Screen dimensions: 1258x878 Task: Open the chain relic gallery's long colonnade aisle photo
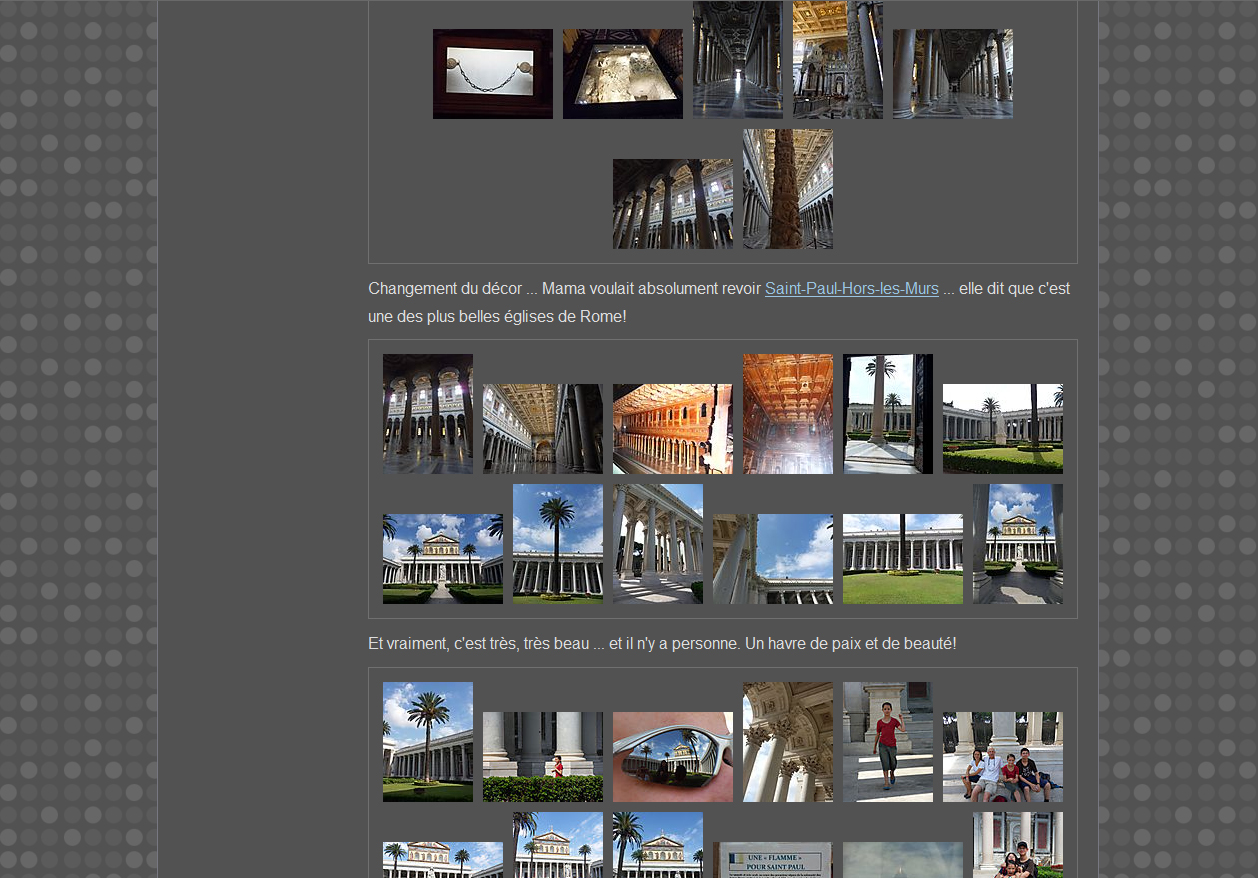tap(952, 74)
